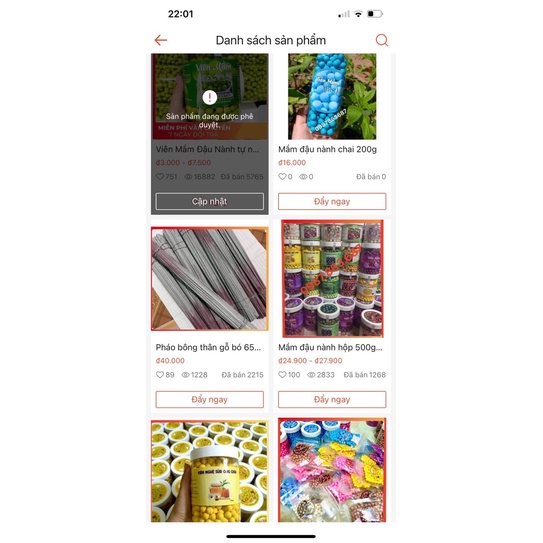The image size is (543, 543).
Task: Tap eye views icon on Mầm đậu nành hộp 500g
Action: [311, 375]
